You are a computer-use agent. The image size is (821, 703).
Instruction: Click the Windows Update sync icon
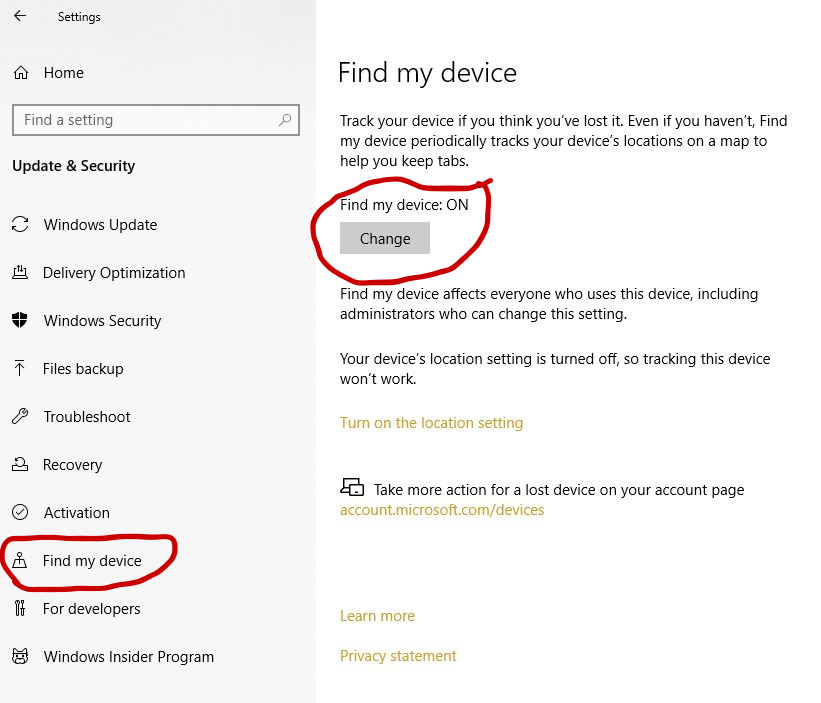click(x=20, y=225)
